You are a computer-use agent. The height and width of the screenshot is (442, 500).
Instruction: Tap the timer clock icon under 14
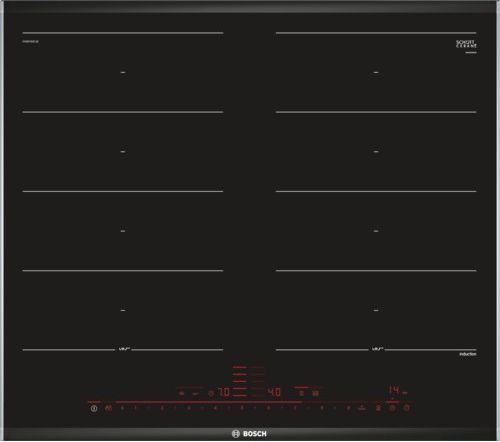(x=393, y=408)
